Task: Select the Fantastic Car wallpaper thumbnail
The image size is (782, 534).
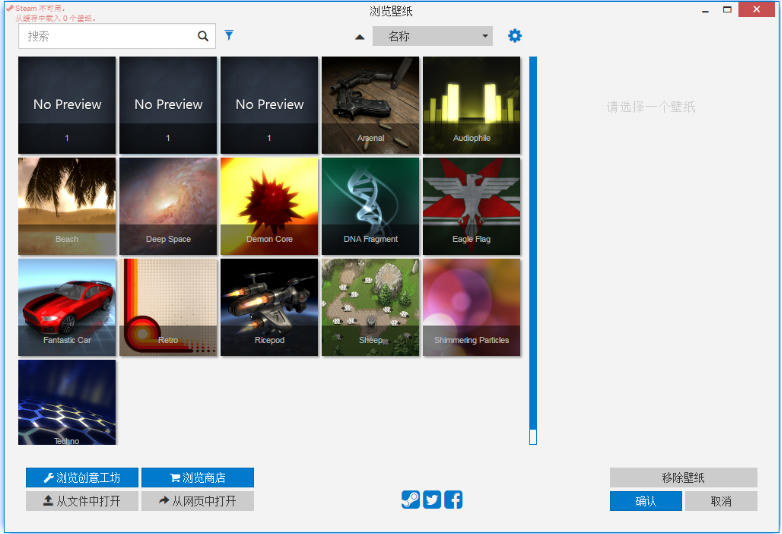Action: point(67,307)
